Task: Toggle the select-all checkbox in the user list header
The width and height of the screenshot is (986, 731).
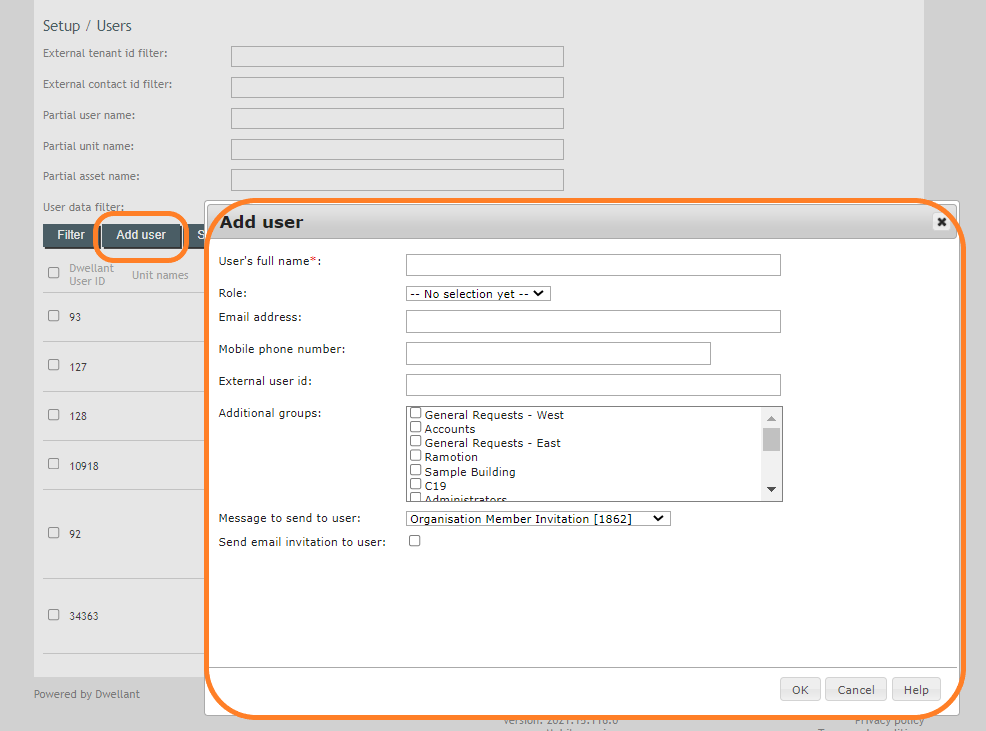Action: (x=53, y=270)
